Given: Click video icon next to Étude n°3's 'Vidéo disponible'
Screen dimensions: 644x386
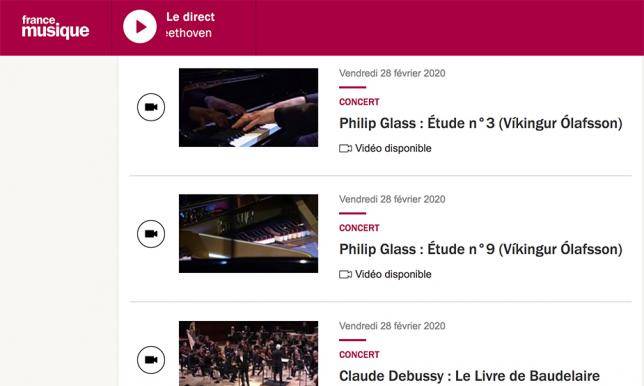Looking at the screenshot, I should (x=345, y=148).
